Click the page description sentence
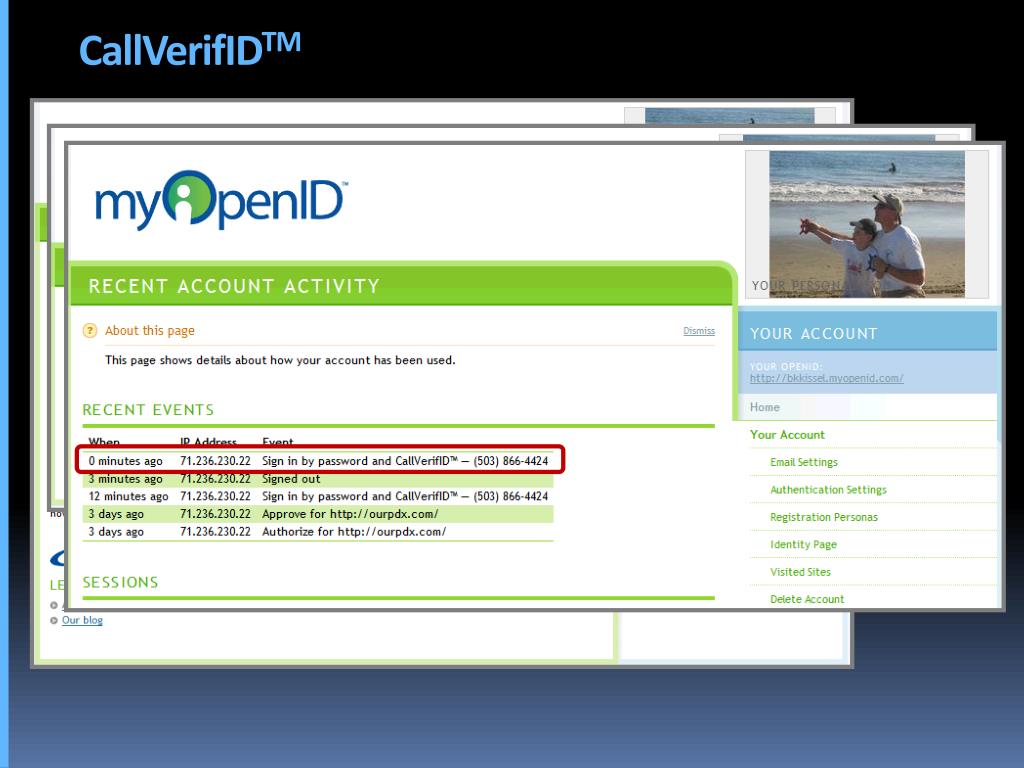The height and width of the screenshot is (768, 1024). 280,360
